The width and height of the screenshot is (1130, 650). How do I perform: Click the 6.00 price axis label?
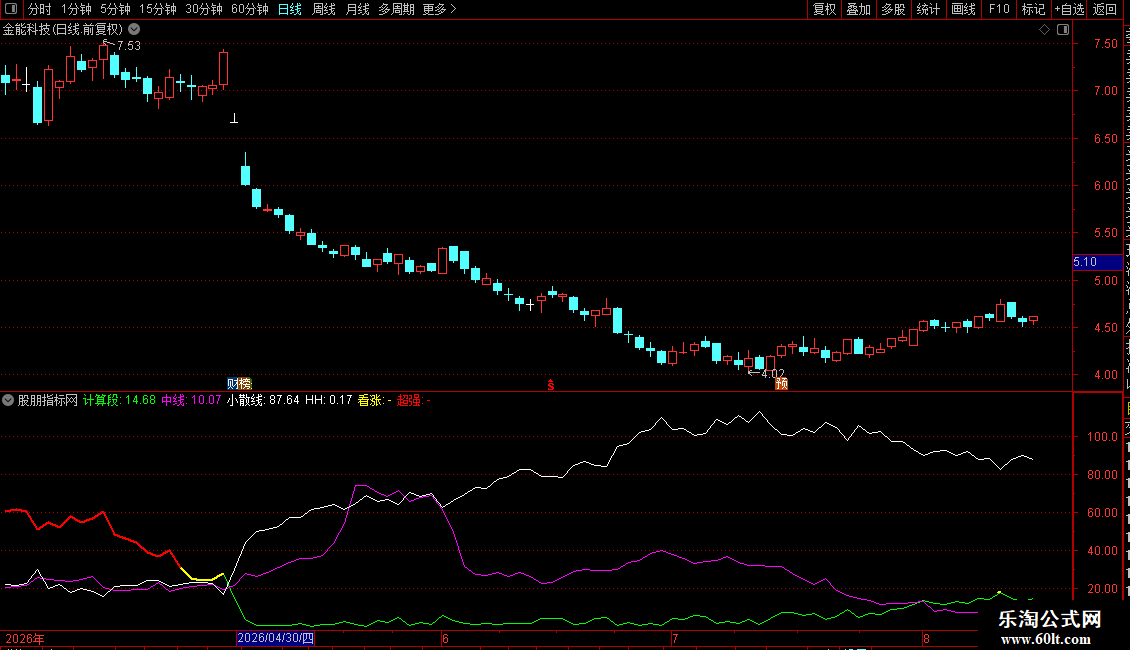coord(1105,185)
